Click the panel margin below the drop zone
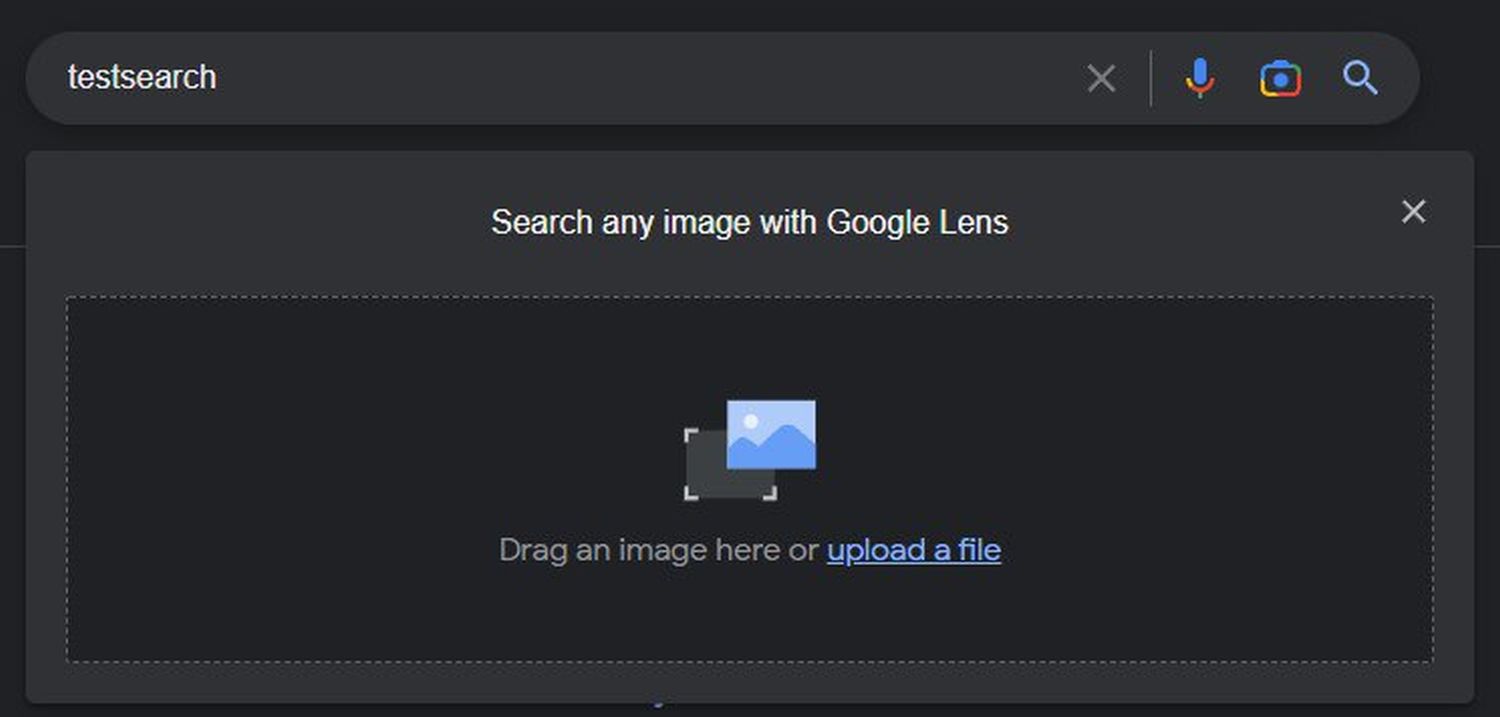This screenshot has height=717, width=1500. (x=750, y=681)
